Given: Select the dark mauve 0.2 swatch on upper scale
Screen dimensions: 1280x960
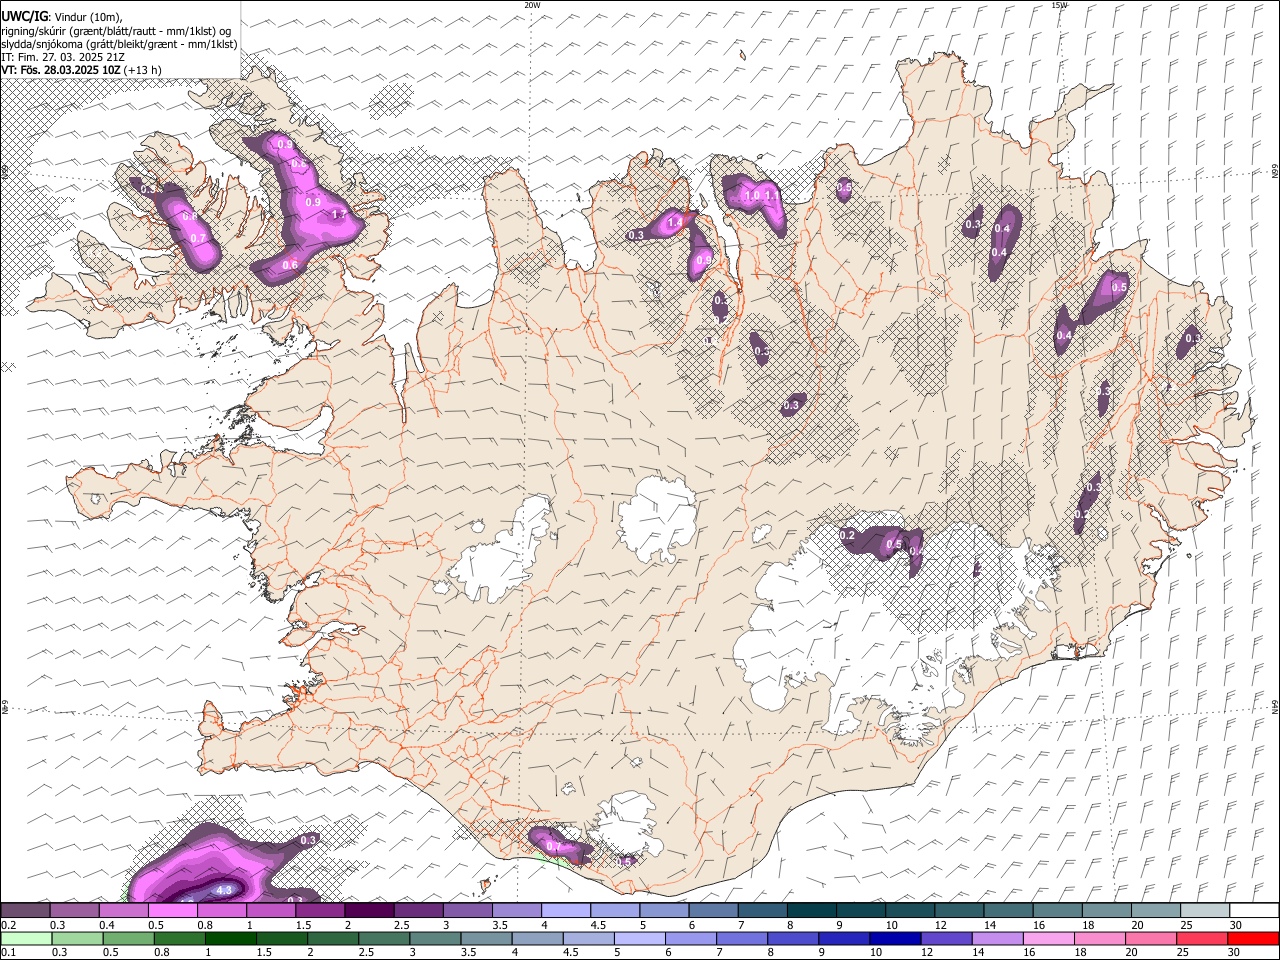Looking at the screenshot, I should pyautogui.click(x=25, y=911).
